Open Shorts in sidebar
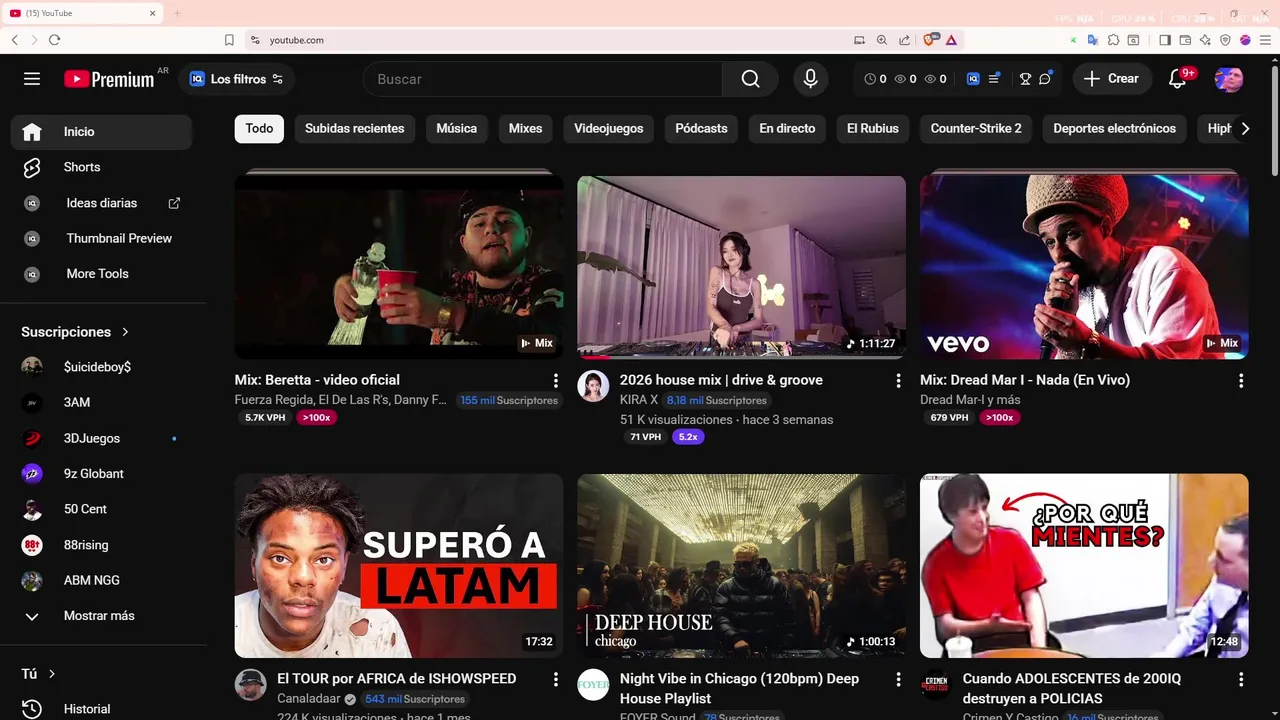The image size is (1280, 720). (x=102, y=167)
